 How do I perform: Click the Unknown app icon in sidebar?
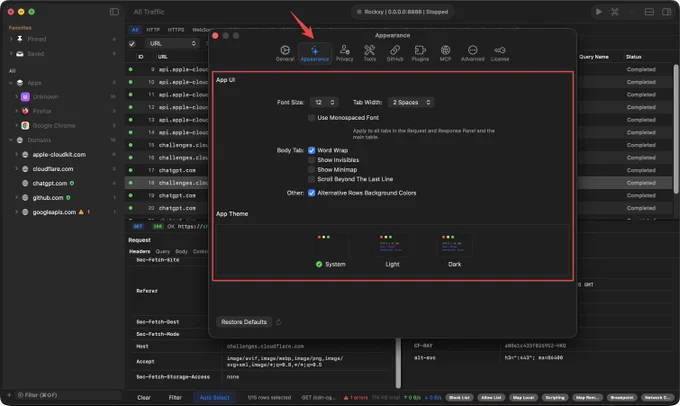(x=25, y=97)
